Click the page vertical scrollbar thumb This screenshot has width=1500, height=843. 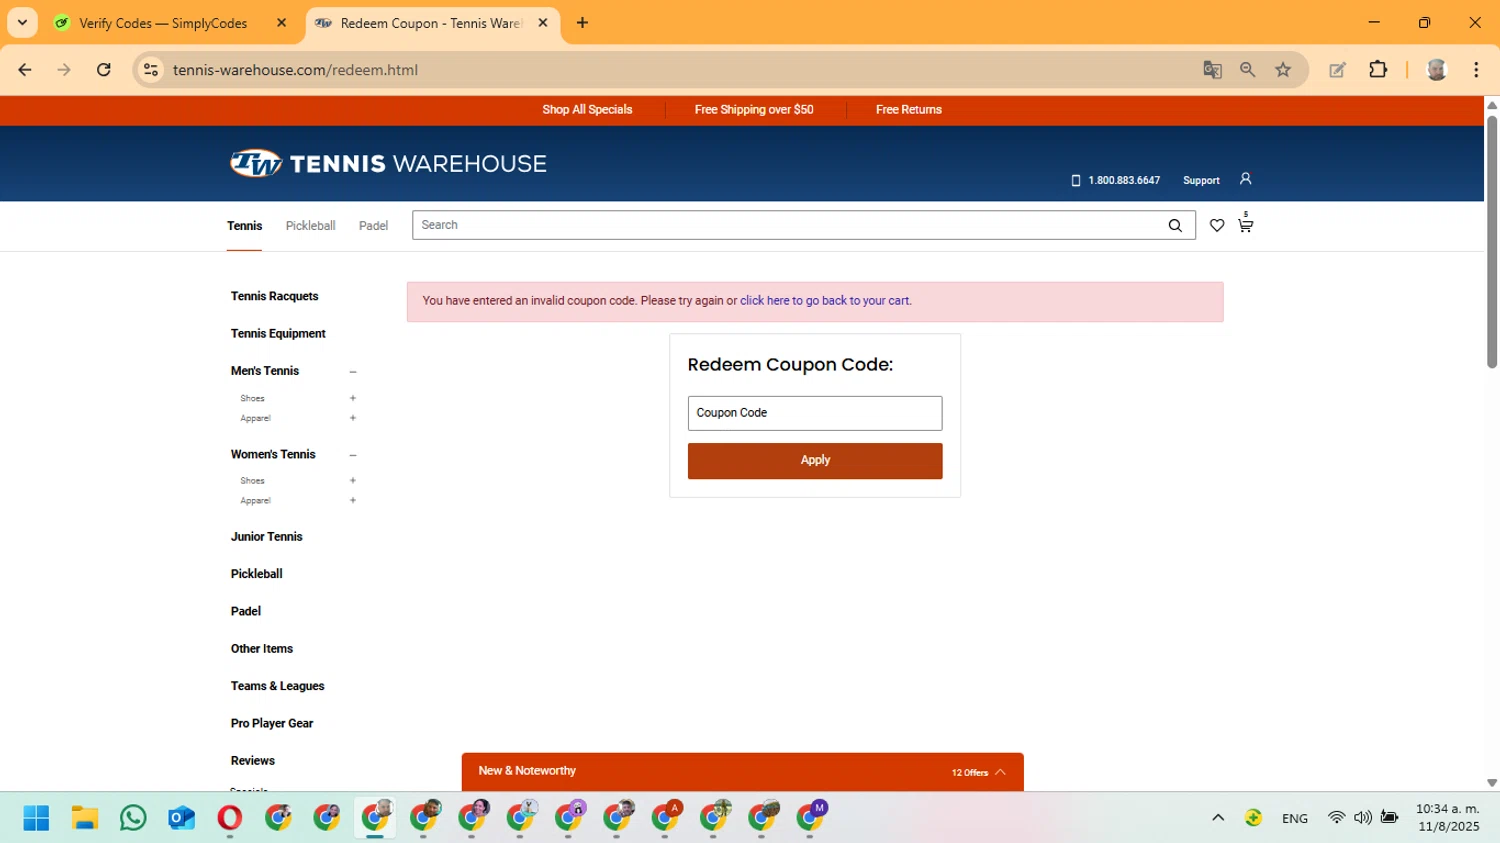pyautogui.click(x=1492, y=242)
